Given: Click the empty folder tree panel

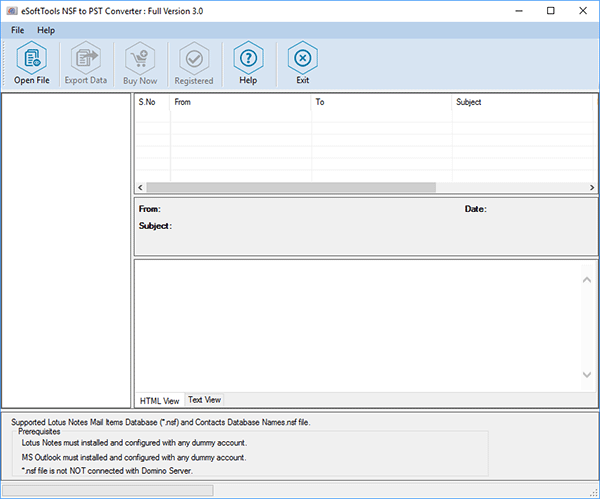Looking at the screenshot, I should pyautogui.click(x=66, y=250).
